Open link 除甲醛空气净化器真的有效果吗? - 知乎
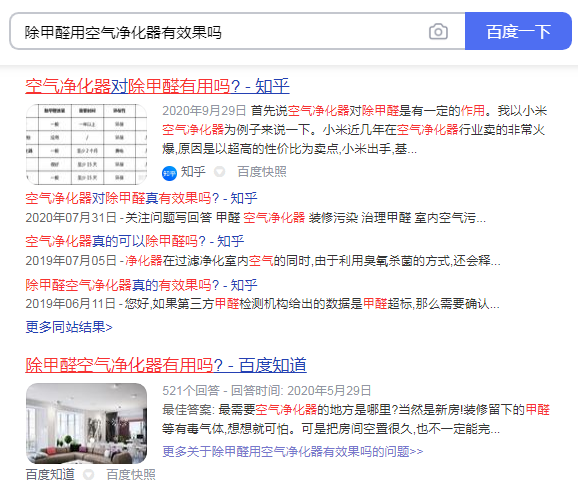This screenshot has width=578, height=491. coord(141,285)
